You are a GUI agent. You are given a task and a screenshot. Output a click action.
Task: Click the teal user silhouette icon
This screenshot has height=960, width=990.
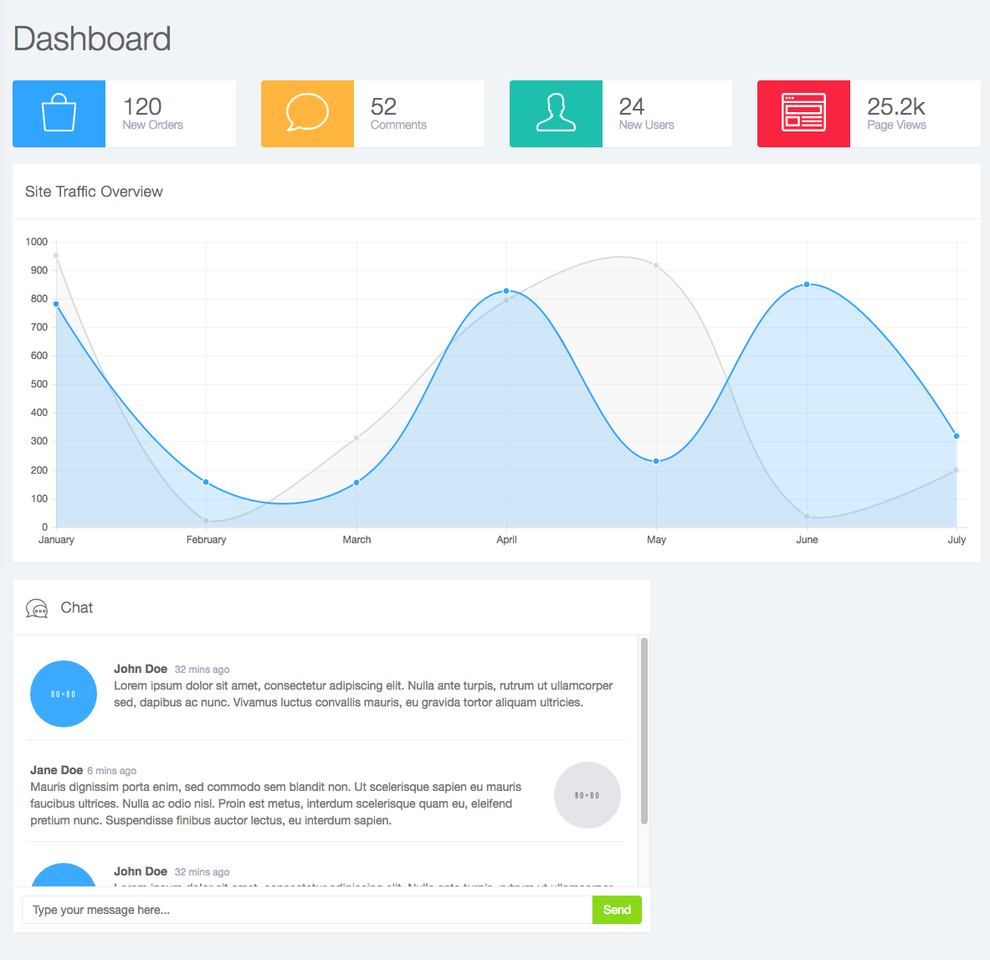556,112
